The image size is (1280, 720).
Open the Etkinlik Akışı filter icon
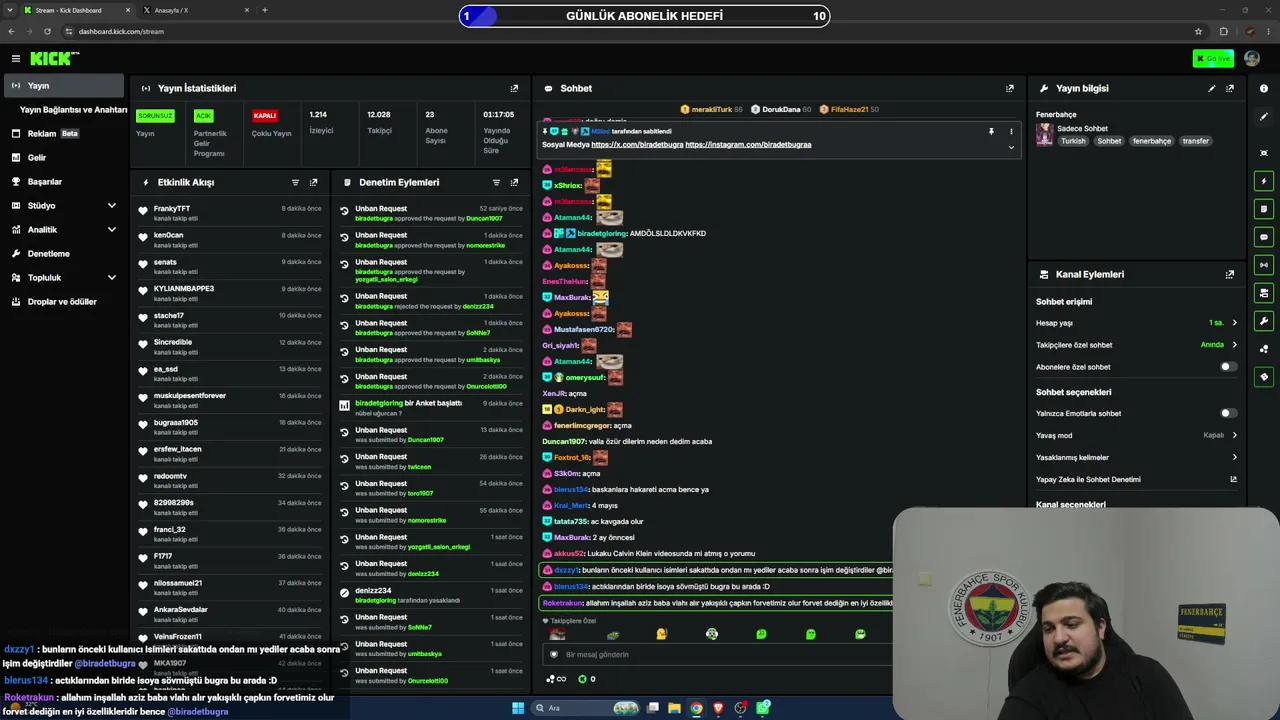(295, 183)
